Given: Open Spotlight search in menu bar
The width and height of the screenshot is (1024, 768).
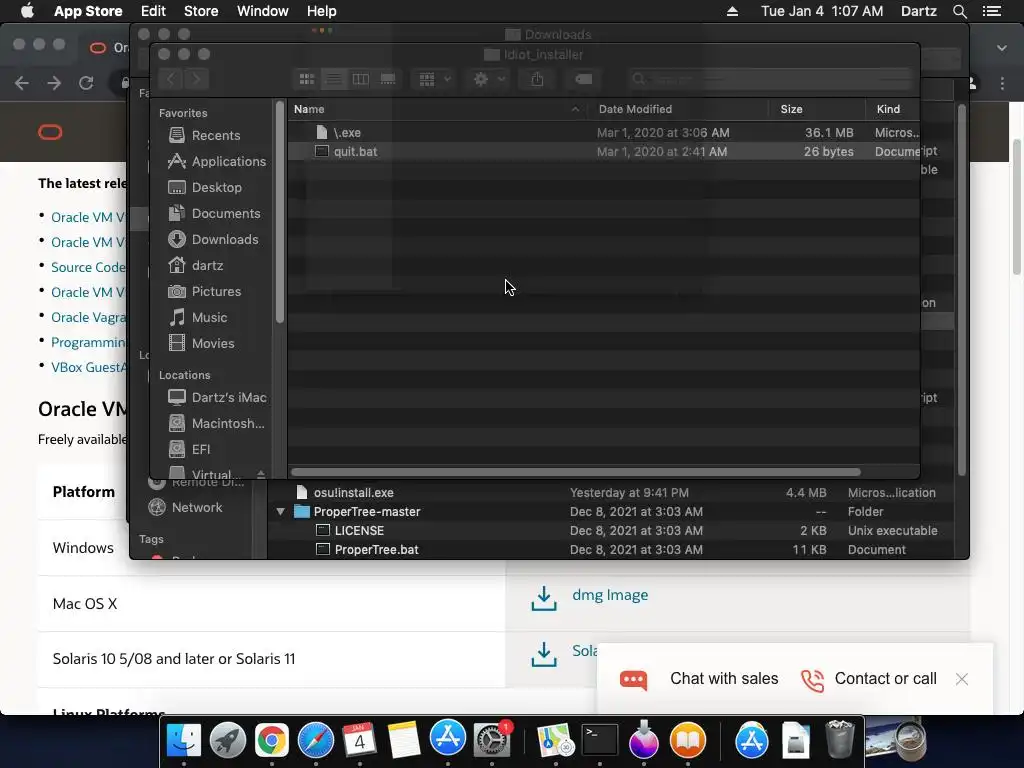Looking at the screenshot, I should (960, 11).
